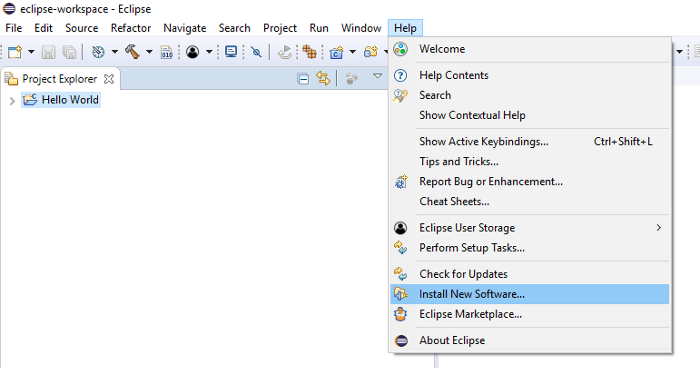Image resolution: width=700 pixels, height=368 pixels.
Task: Click the build configuration gear icon
Action: point(98,52)
